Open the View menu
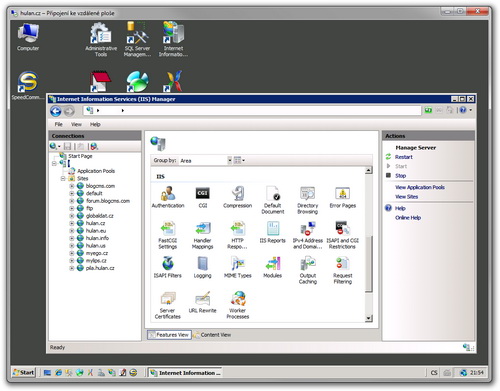 click(x=76, y=124)
